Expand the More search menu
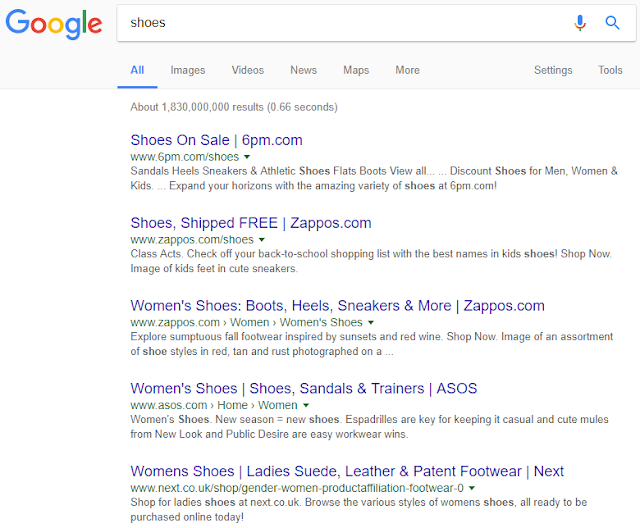The image size is (640, 528). coord(407,70)
